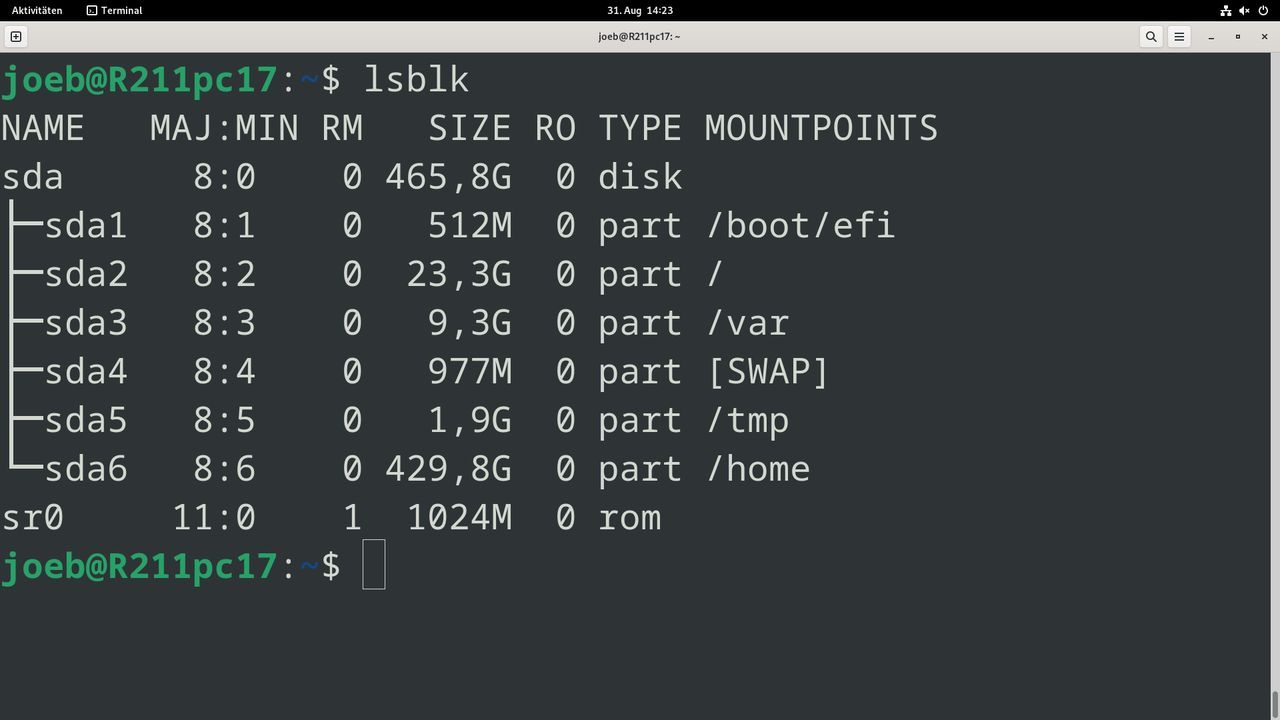Click the 8:6 device number
Viewport: 1280px width, 720px height.
pos(225,469)
